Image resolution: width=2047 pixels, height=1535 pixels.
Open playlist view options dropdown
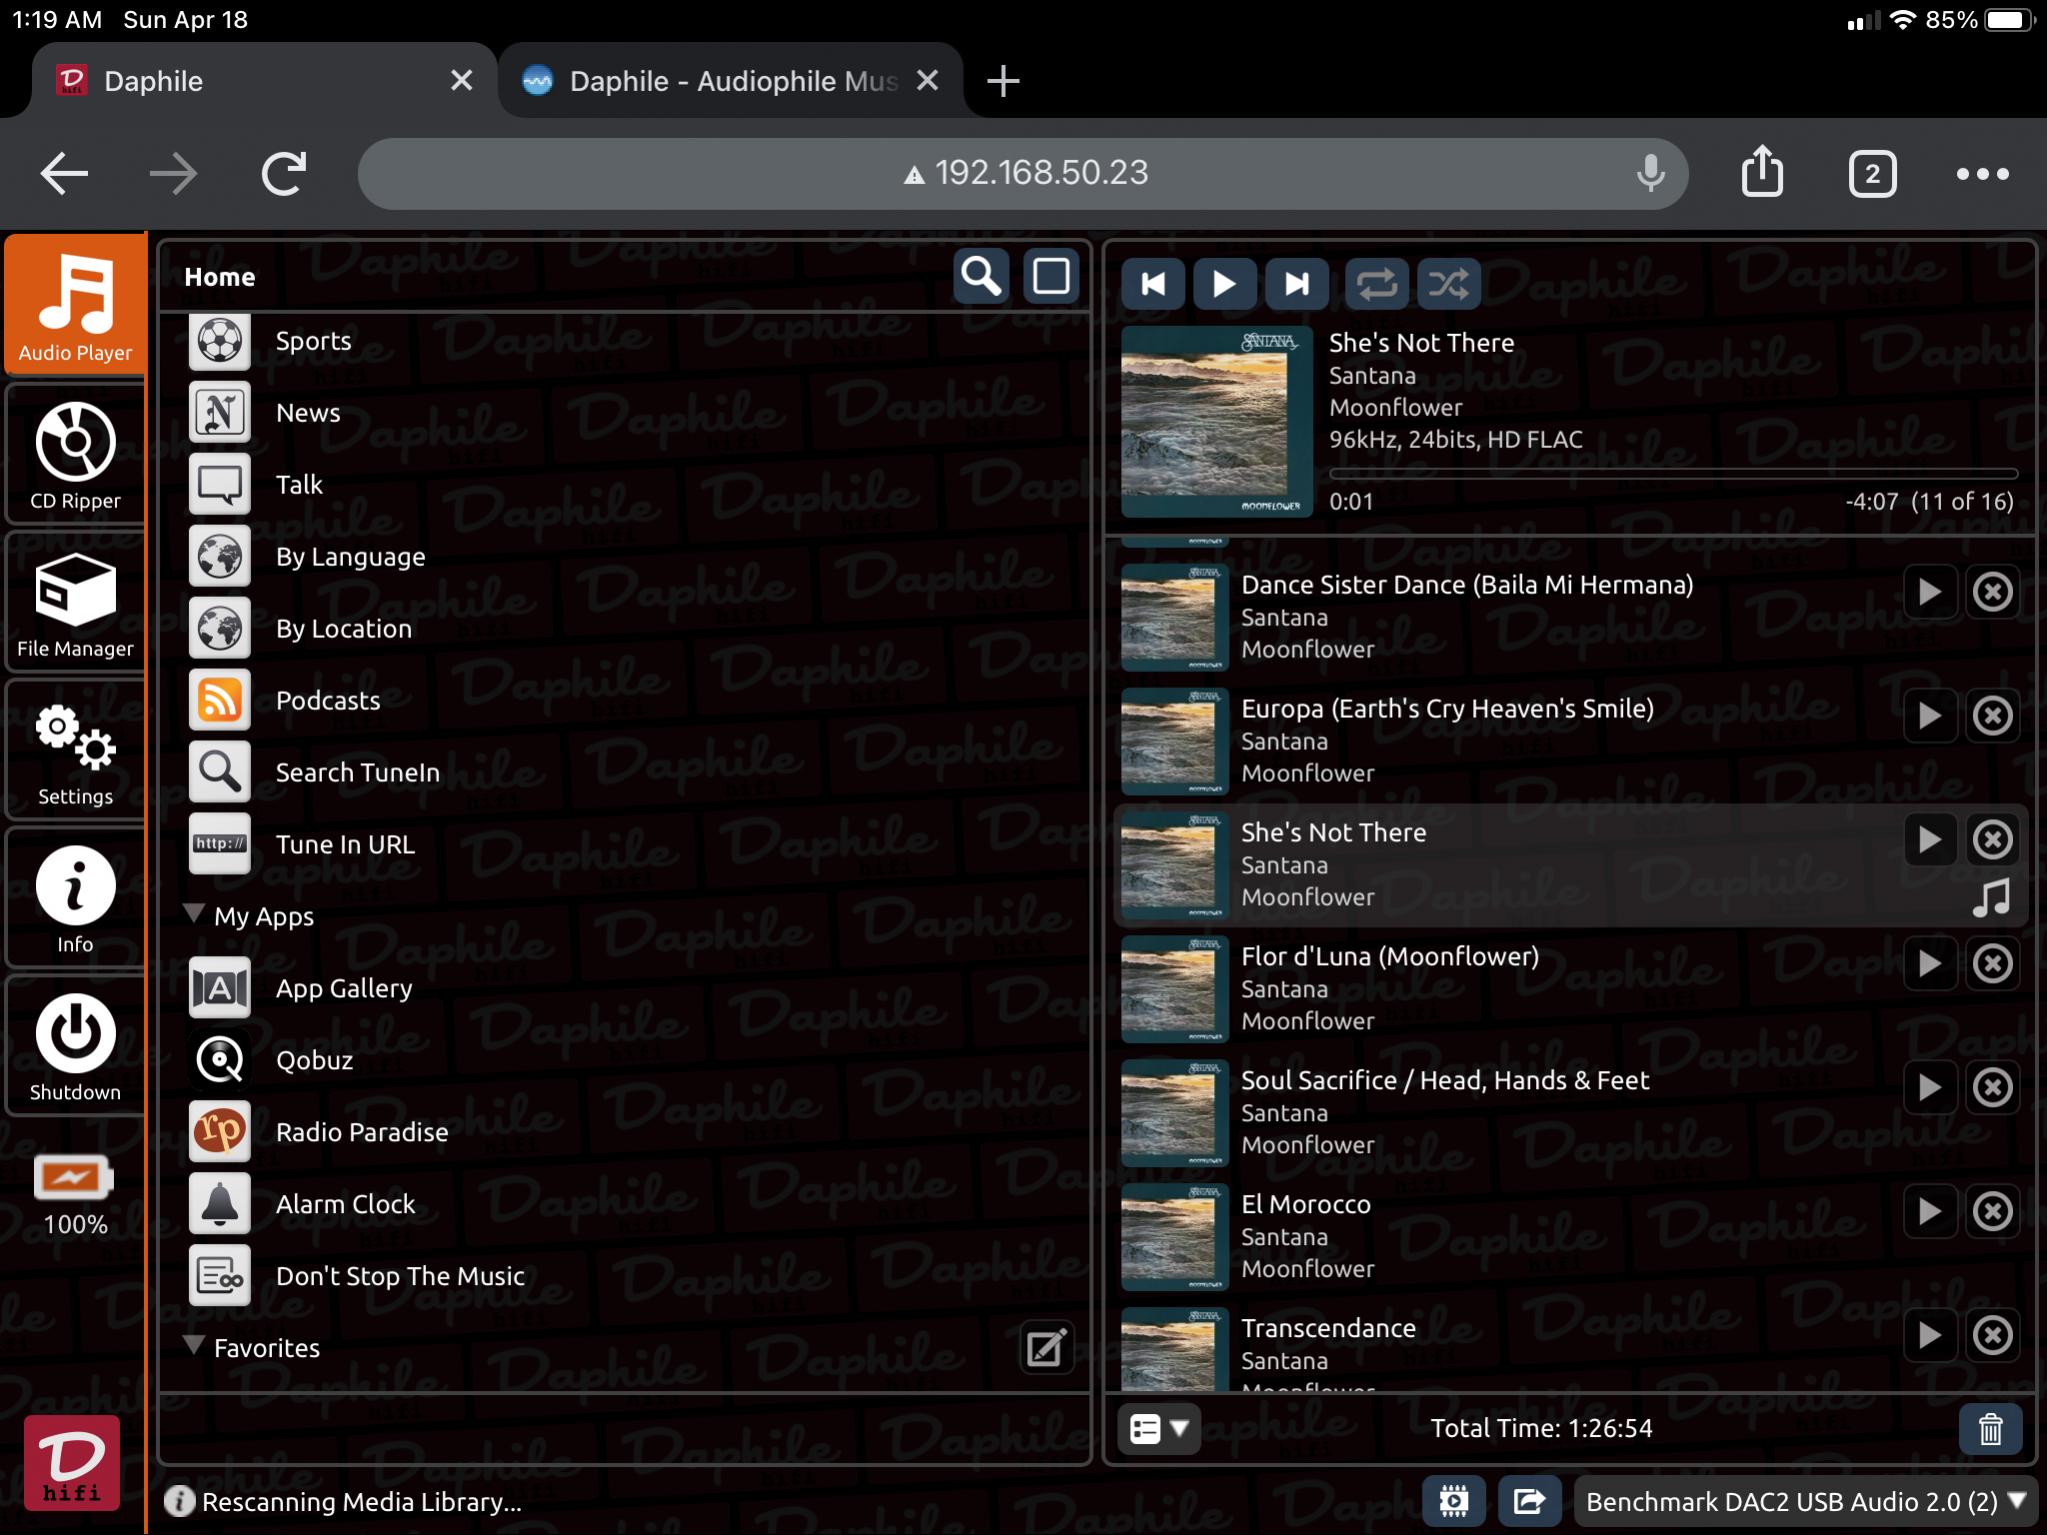1159,1429
